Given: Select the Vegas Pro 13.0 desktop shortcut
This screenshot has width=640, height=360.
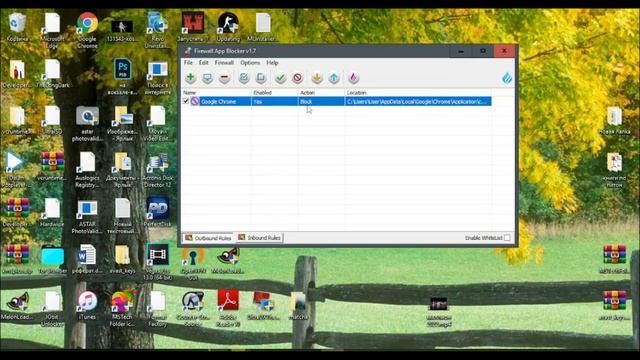Looking at the screenshot, I should [158, 262].
